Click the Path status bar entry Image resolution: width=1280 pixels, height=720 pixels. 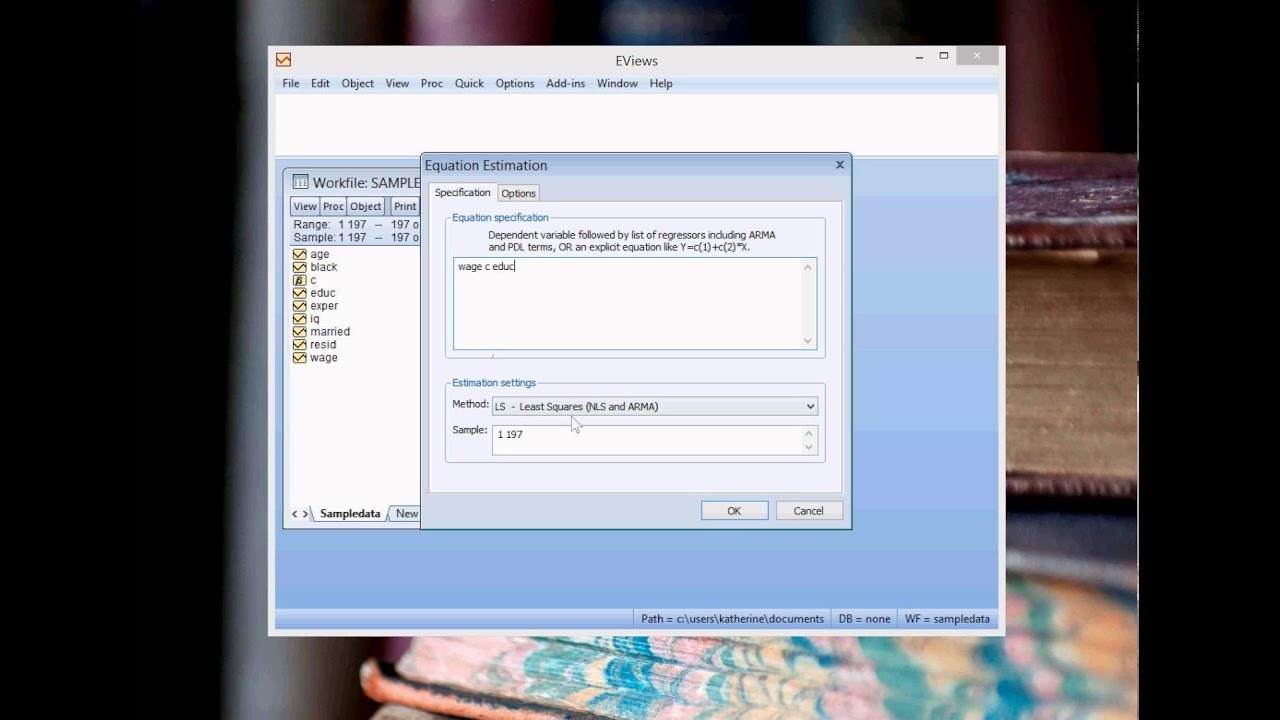(732, 619)
